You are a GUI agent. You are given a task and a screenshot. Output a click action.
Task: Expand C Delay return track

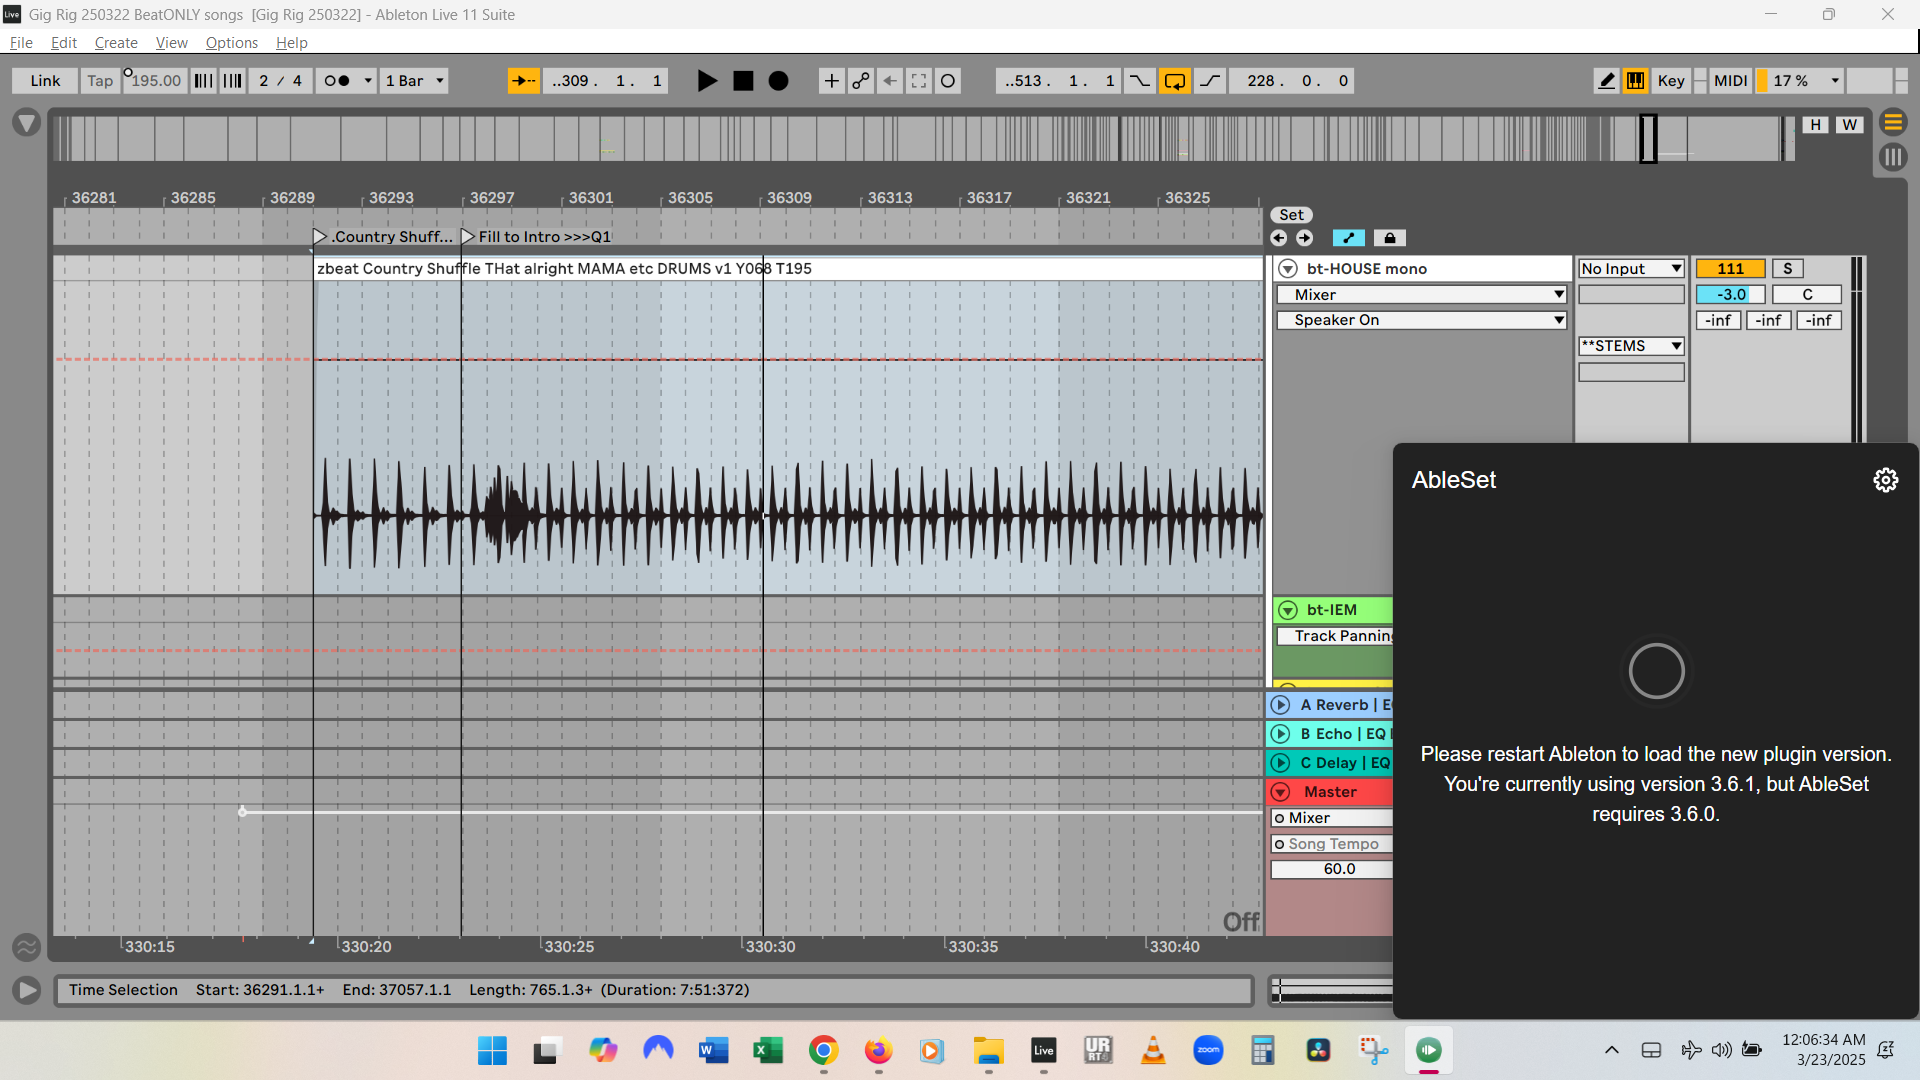[x=1281, y=763]
